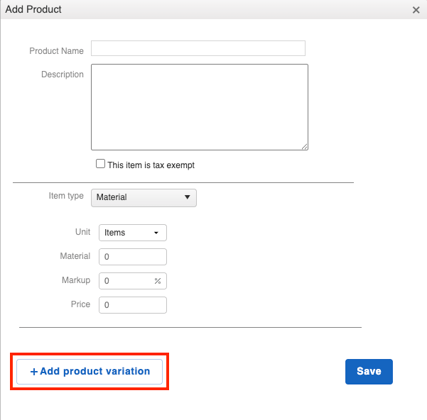The height and width of the screenshot is (420, 427).
Task: Focus the Price input field
Action: (x=133, y=305)
